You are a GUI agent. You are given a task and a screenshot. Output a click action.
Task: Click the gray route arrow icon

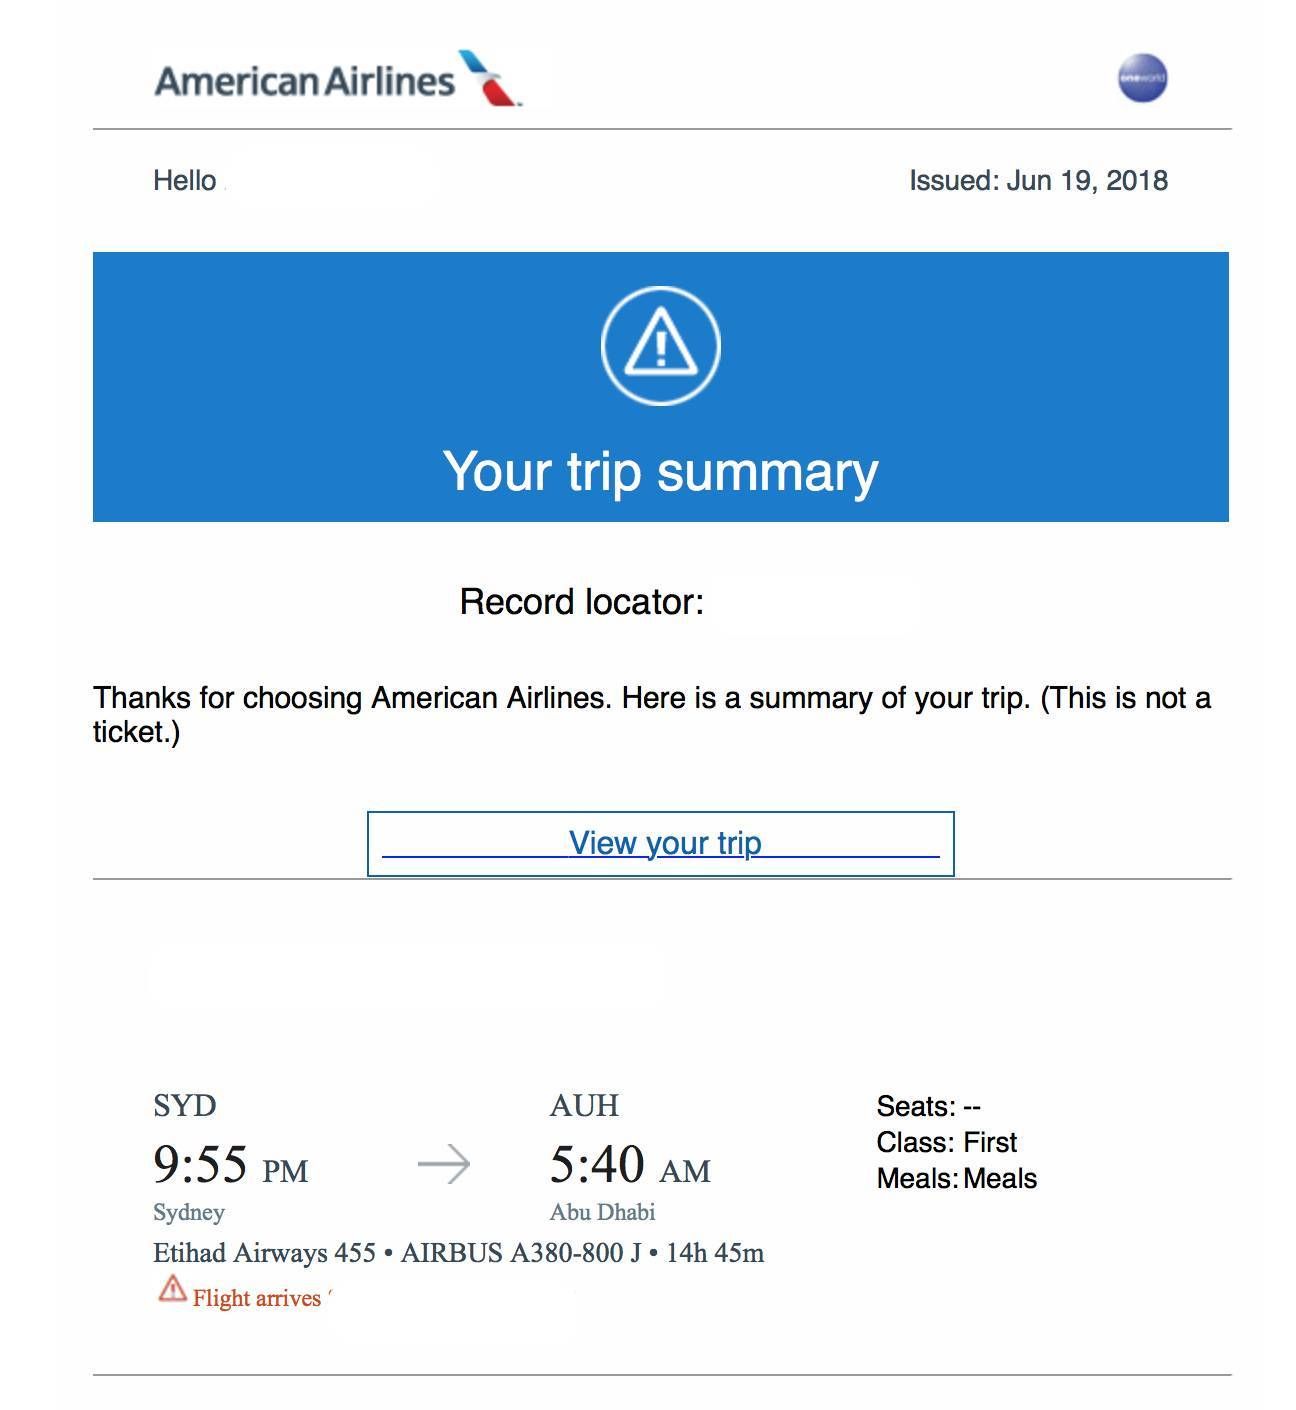[444, 1164]
